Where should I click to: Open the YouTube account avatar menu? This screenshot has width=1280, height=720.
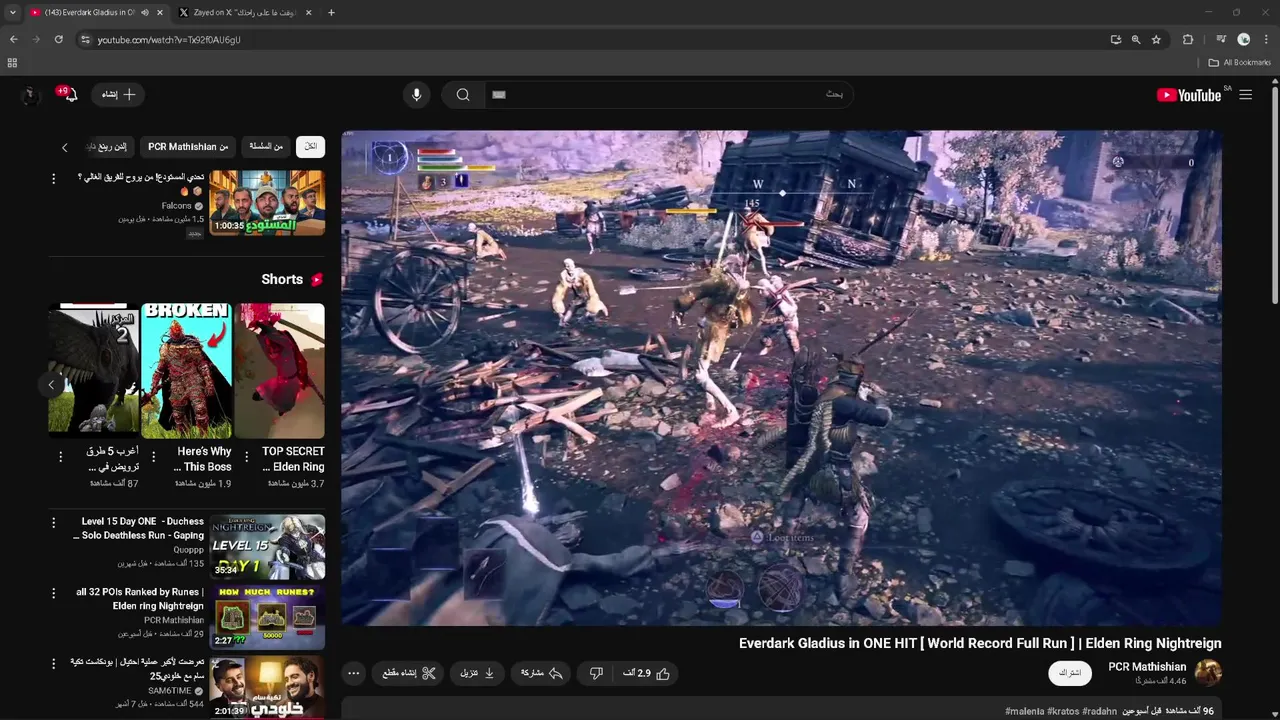tap(30, 95)
